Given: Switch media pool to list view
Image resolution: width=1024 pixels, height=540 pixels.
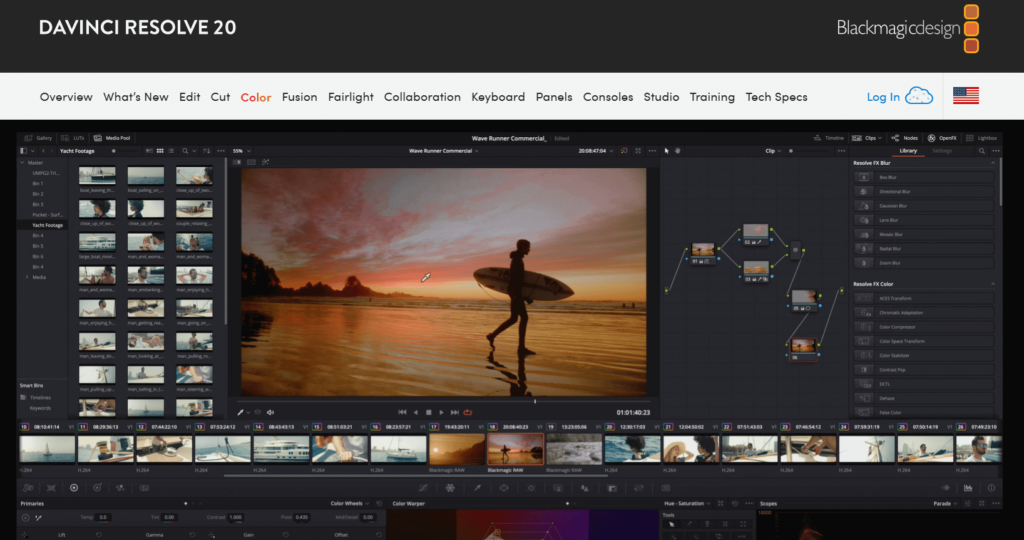Looking at the screenshot, I should (171, 151).
